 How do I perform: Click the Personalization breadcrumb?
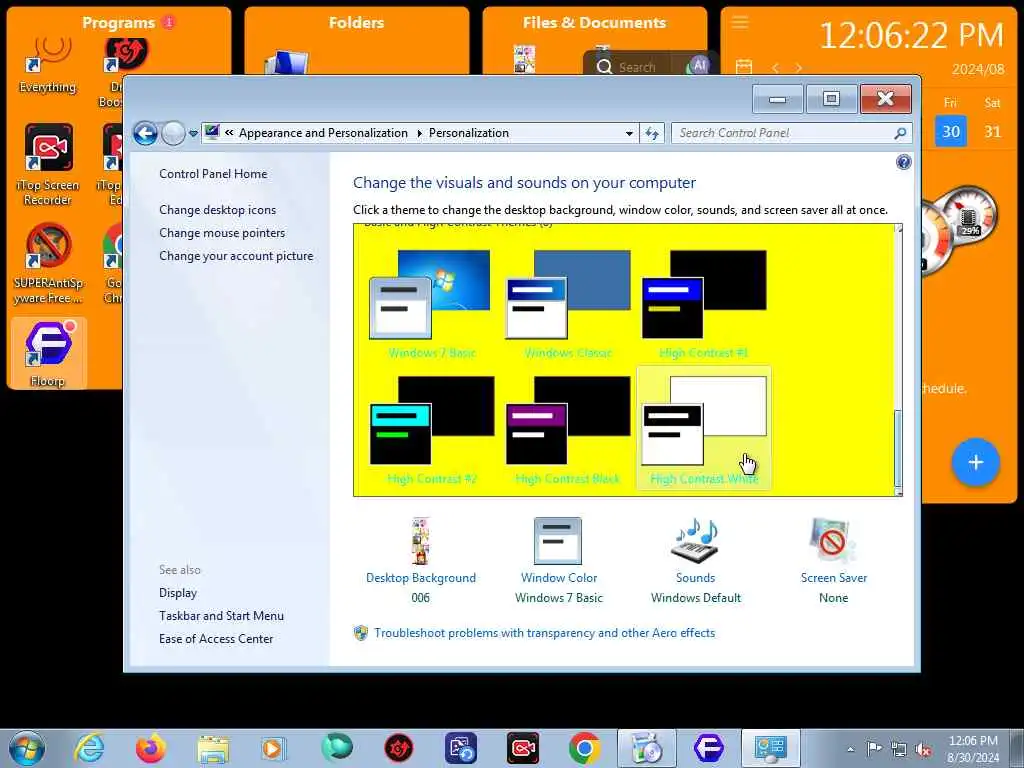point(468,133)
